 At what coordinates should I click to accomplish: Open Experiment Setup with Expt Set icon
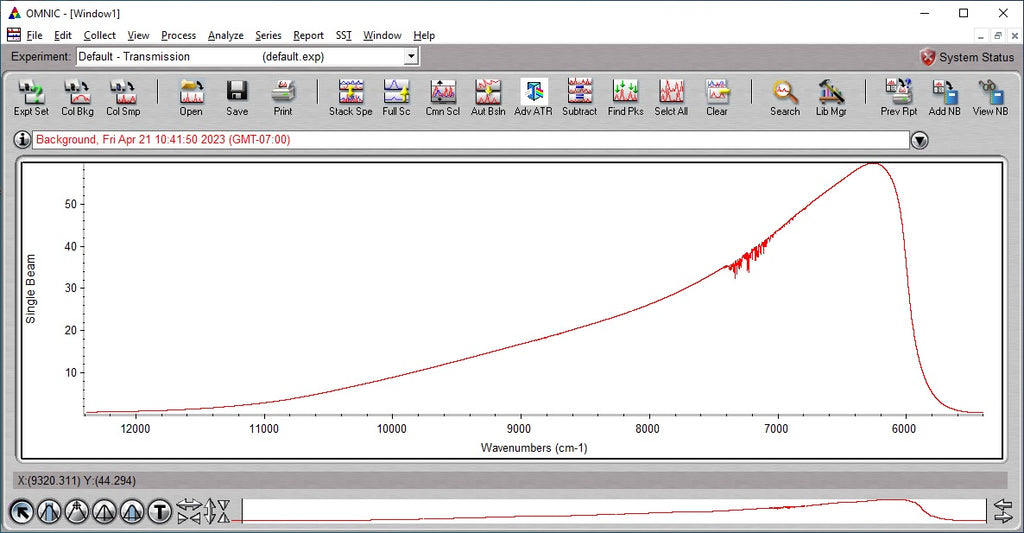pyautogui.click(x=31, y=97)
